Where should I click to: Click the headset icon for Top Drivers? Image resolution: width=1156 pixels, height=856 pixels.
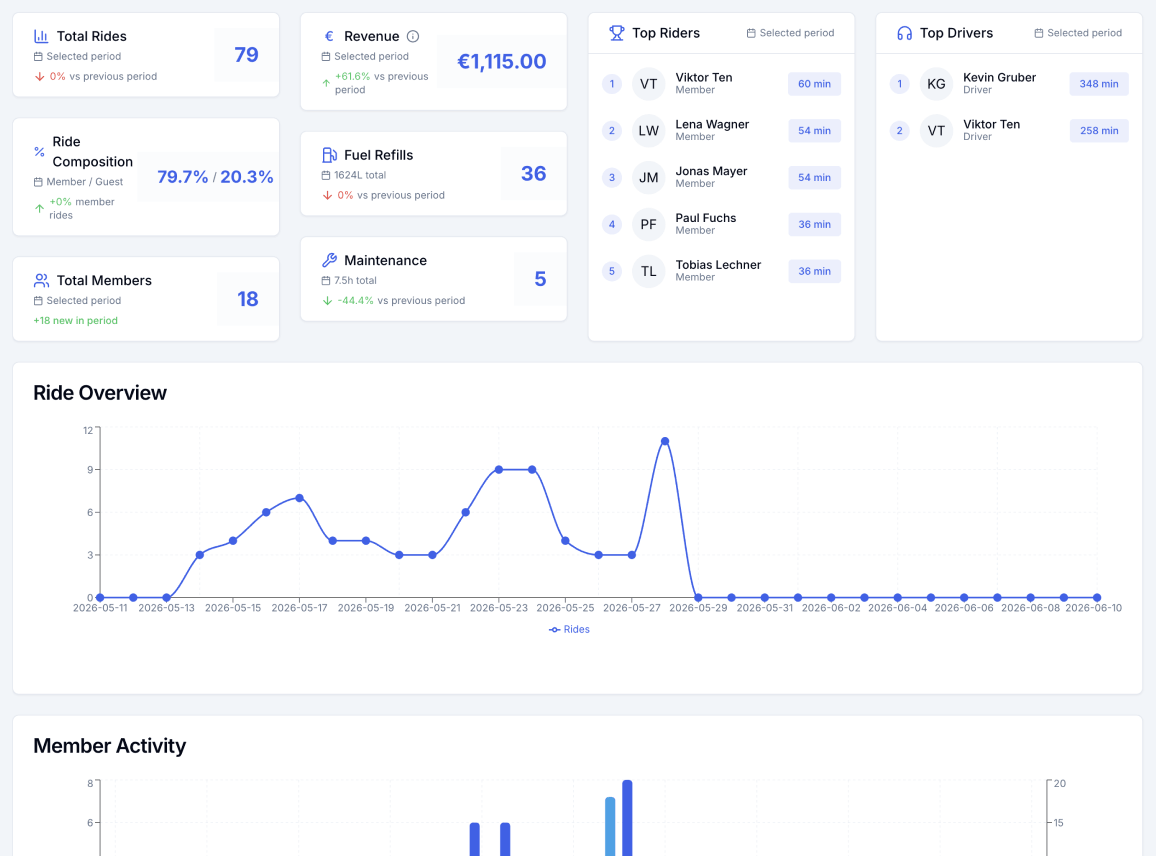[x=905, y=33]
